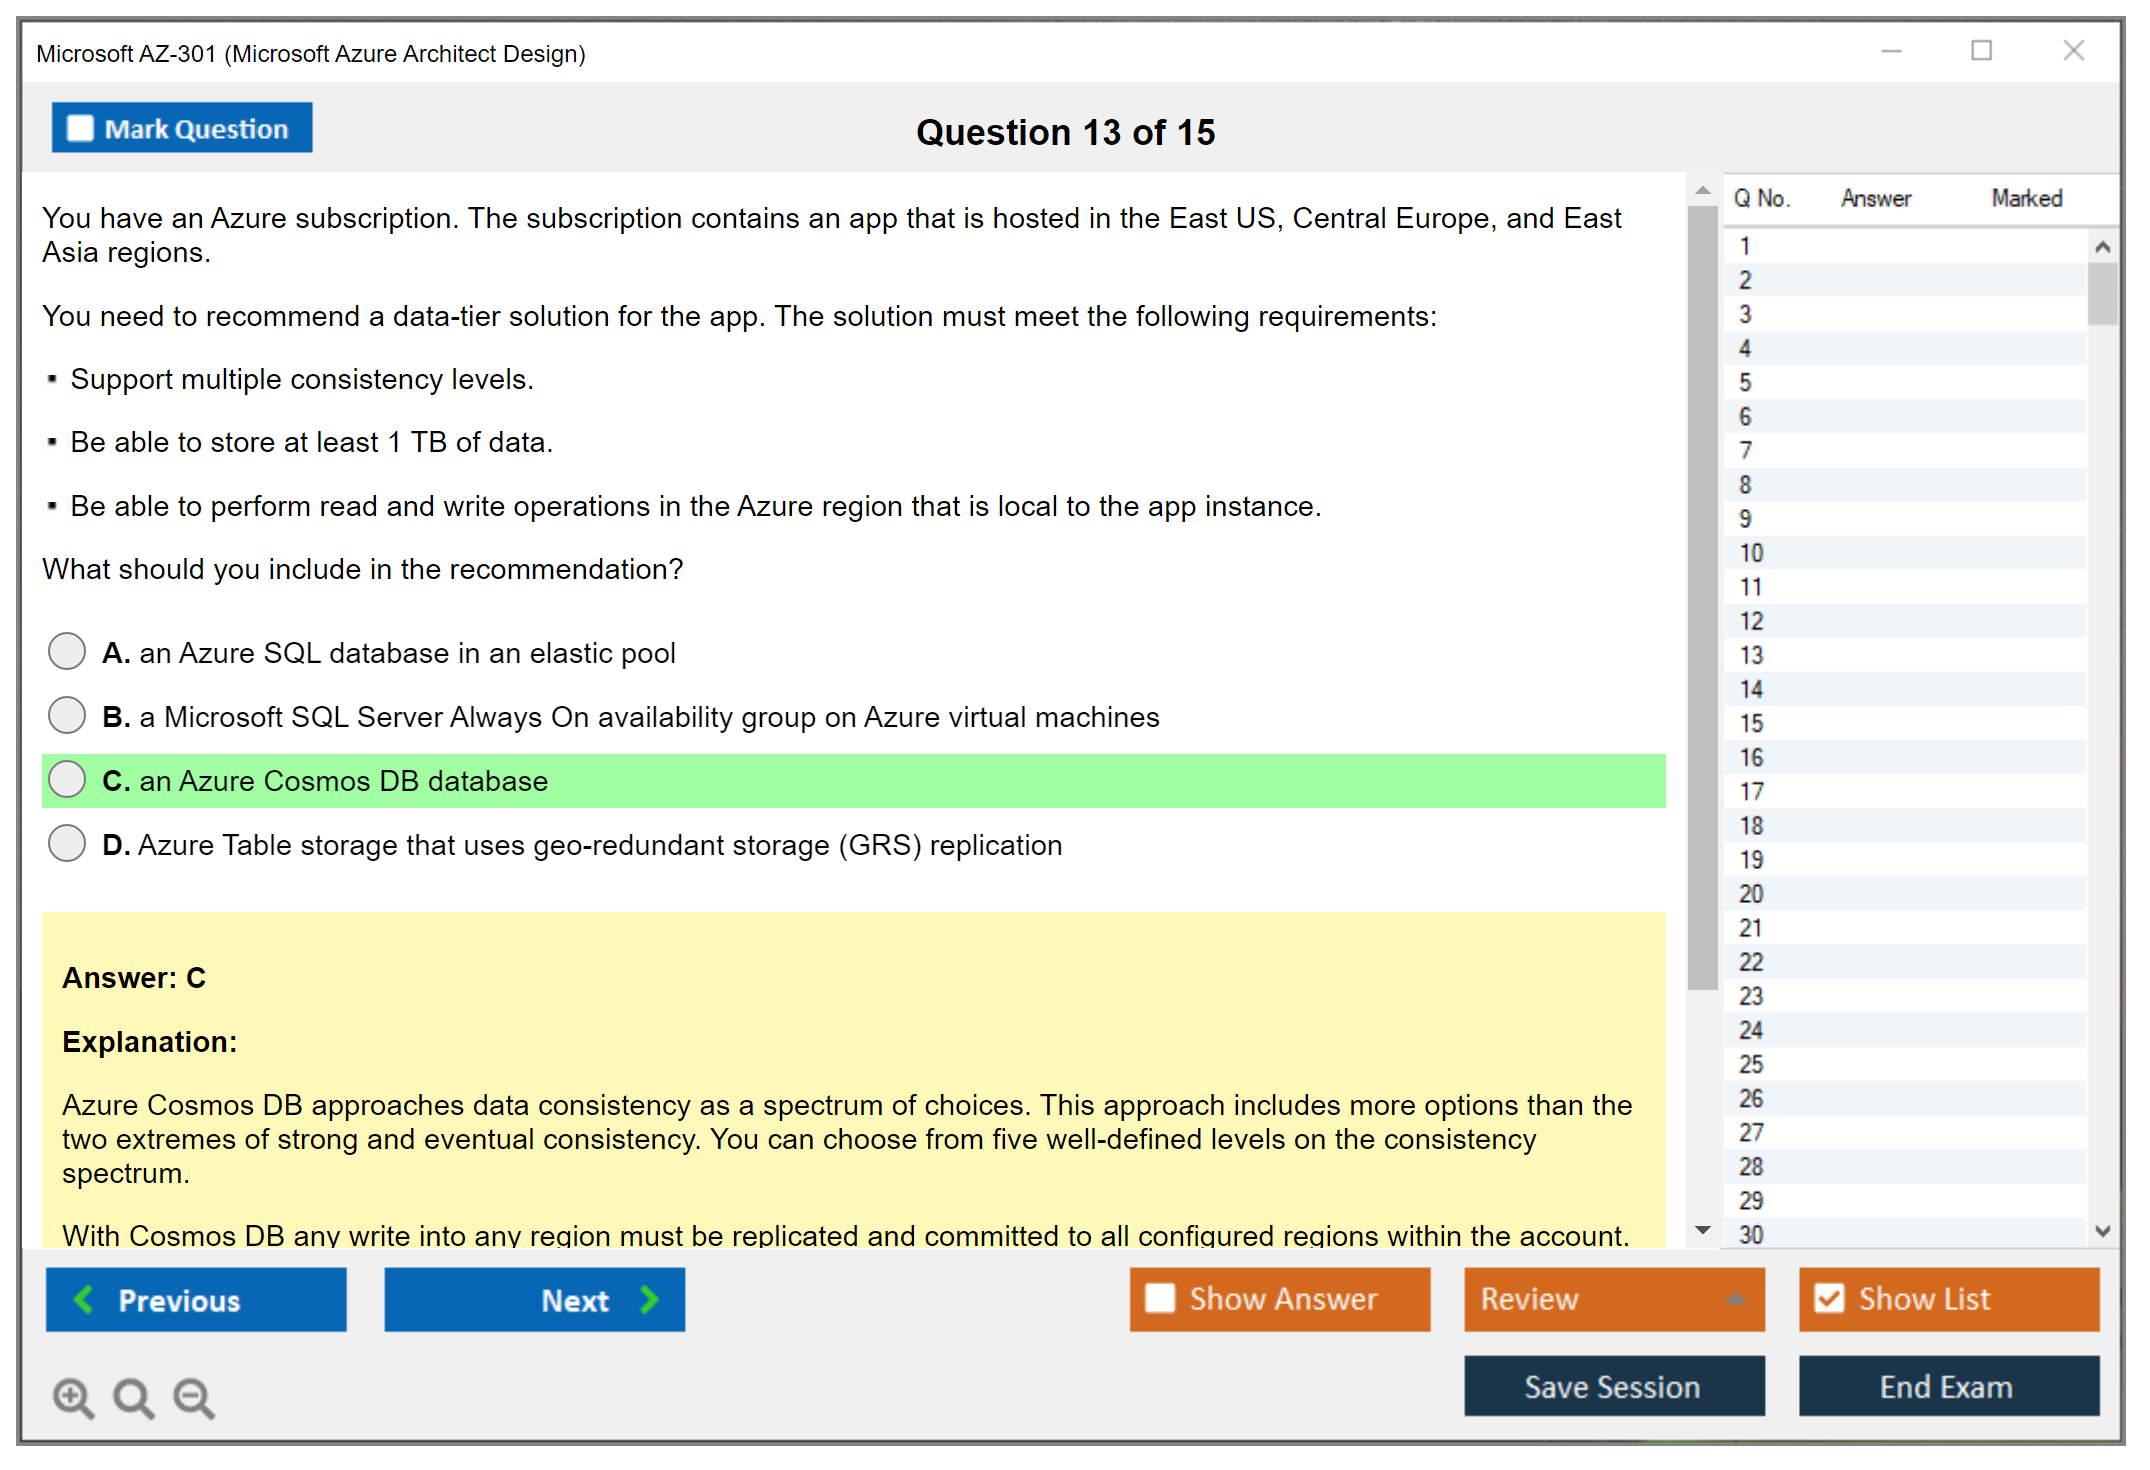Image resolution: width=2150 pixels, height=1470 pixels.
Task: Click the Save Session button
Action: [1613, 1386]
